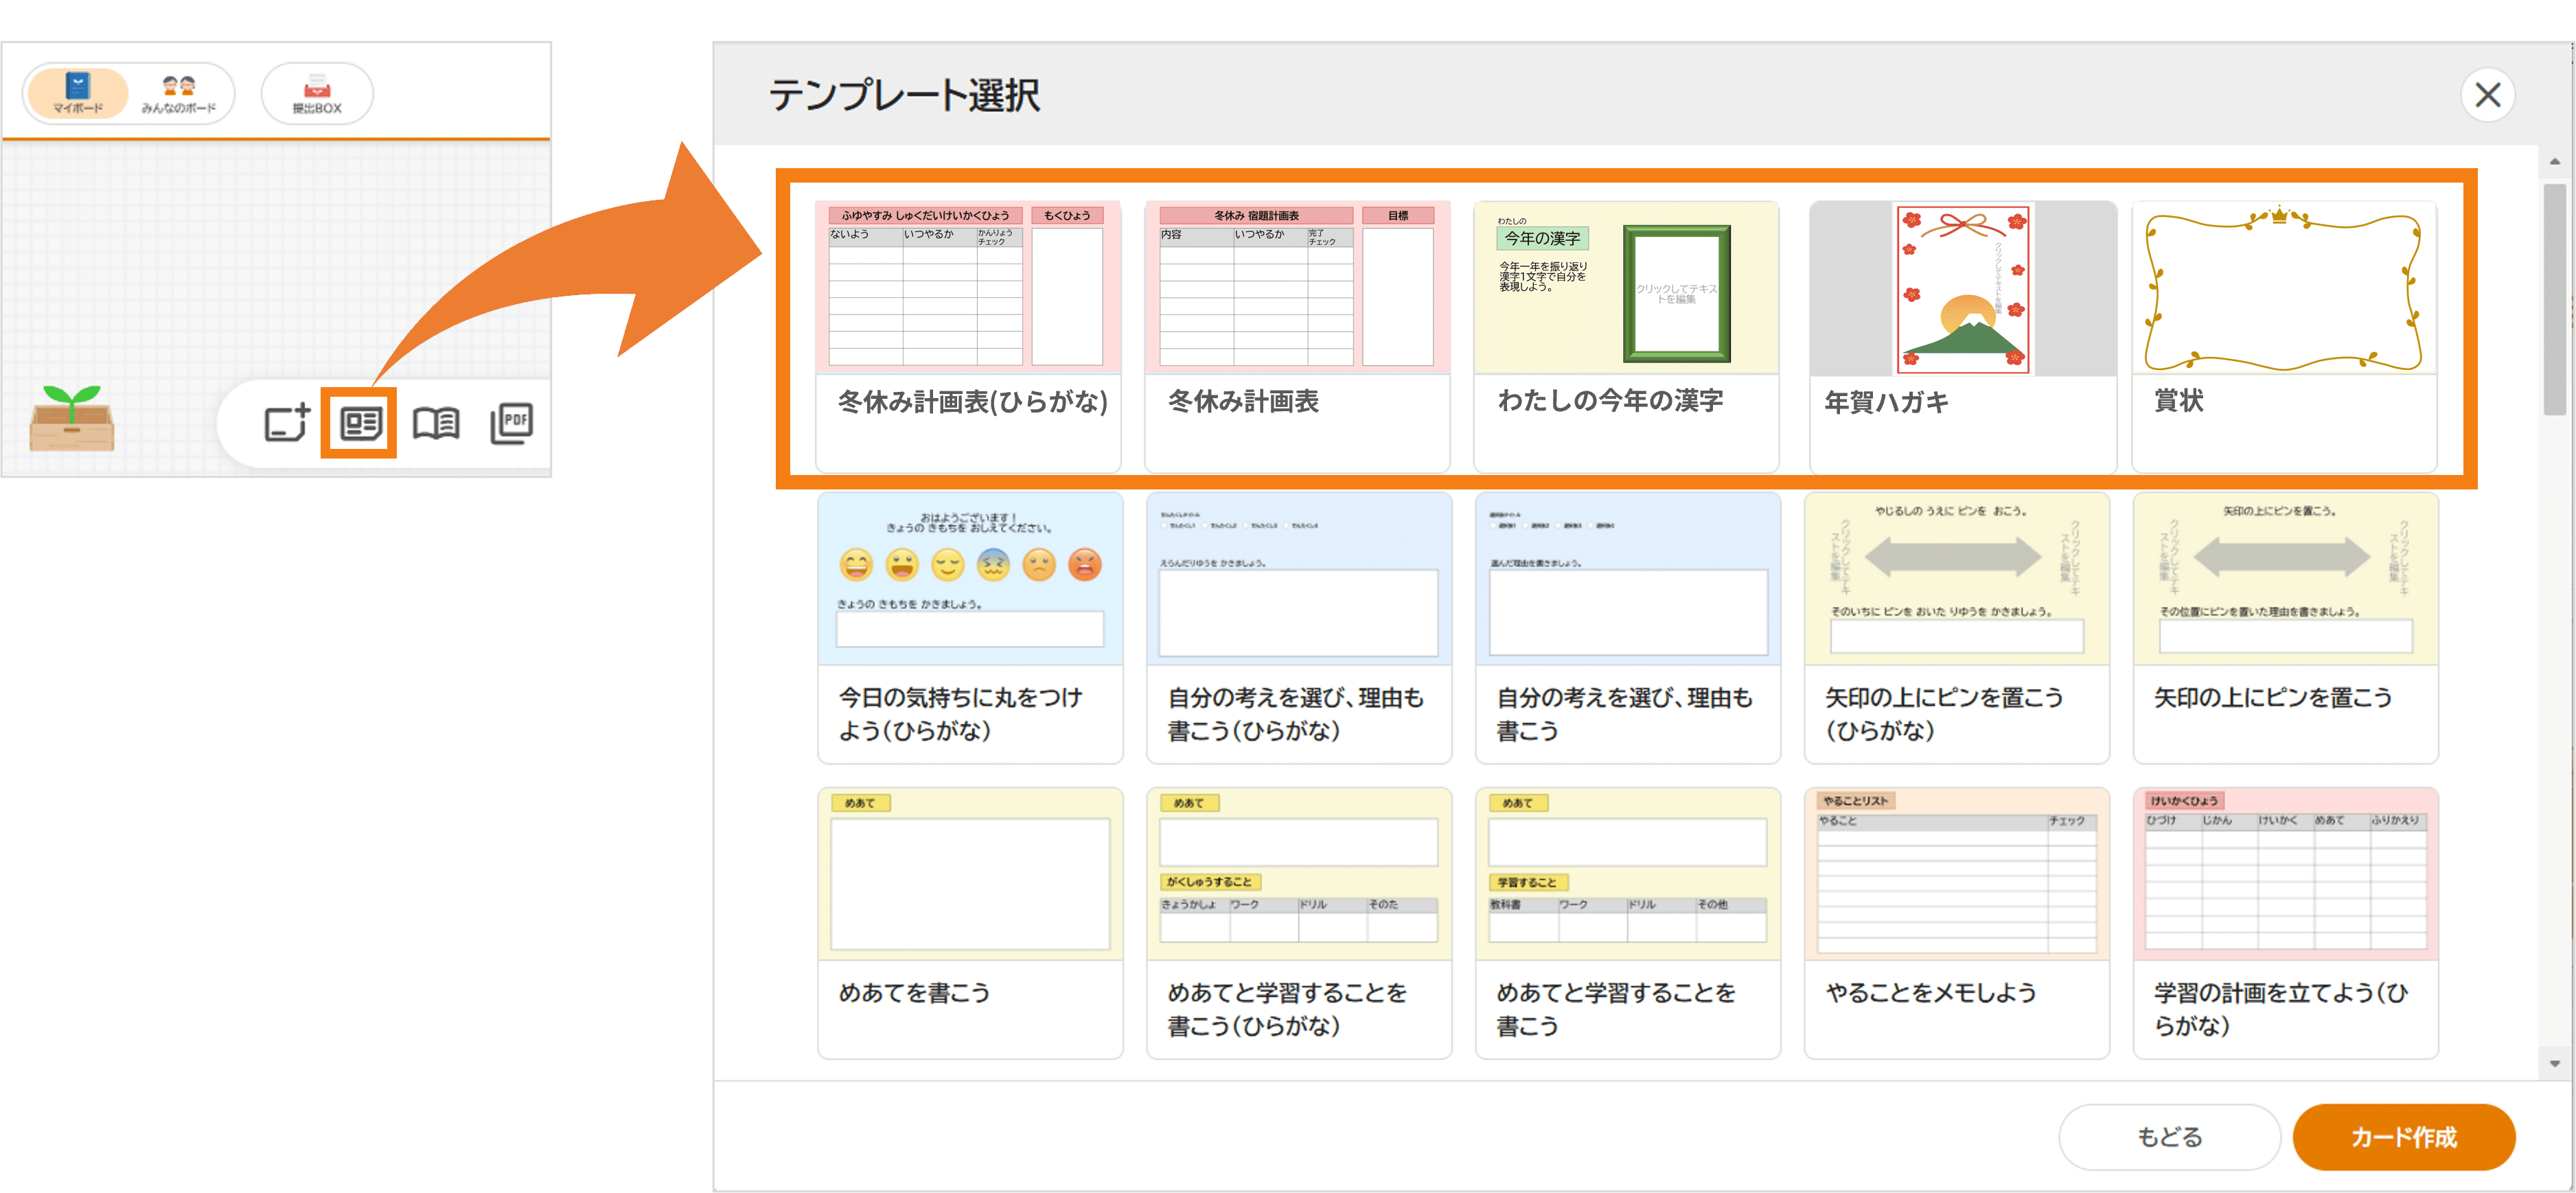Image resolution: width=2576 pixels, height=1193 pixels.
Task: Click the scrollbar up arrow
Action: 2555,161
